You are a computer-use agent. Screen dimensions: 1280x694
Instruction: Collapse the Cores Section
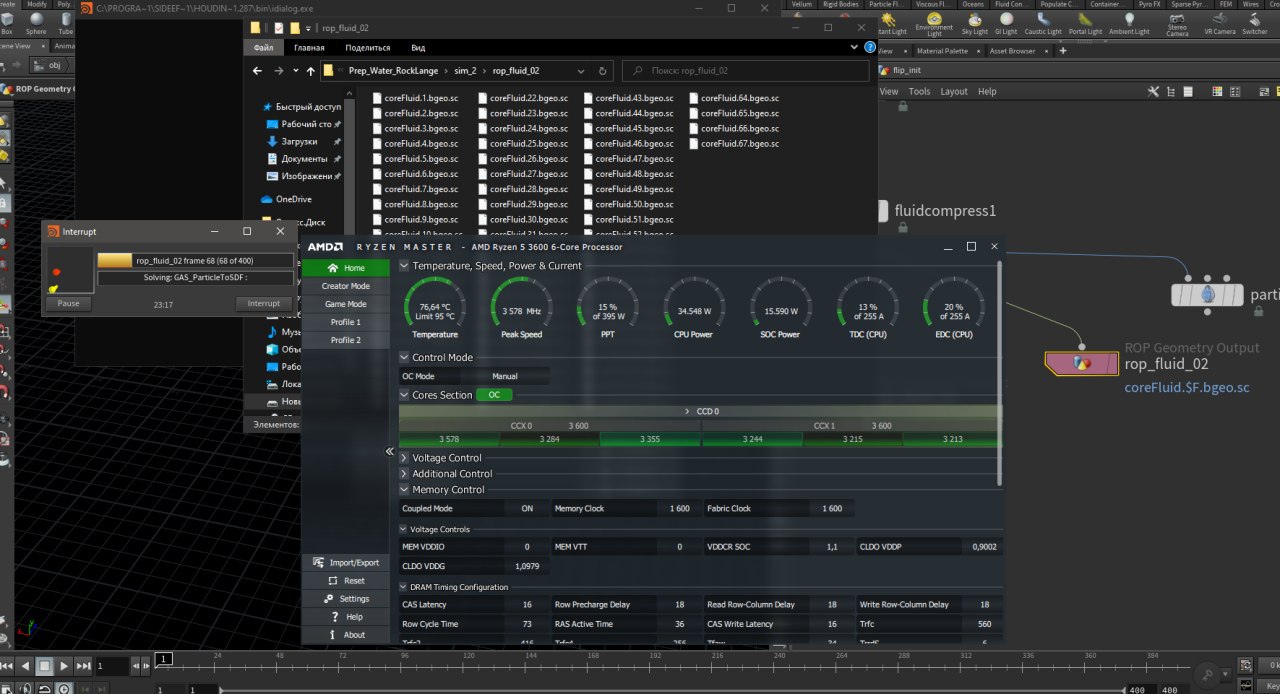pyautogui.click(x=404, y=395)
